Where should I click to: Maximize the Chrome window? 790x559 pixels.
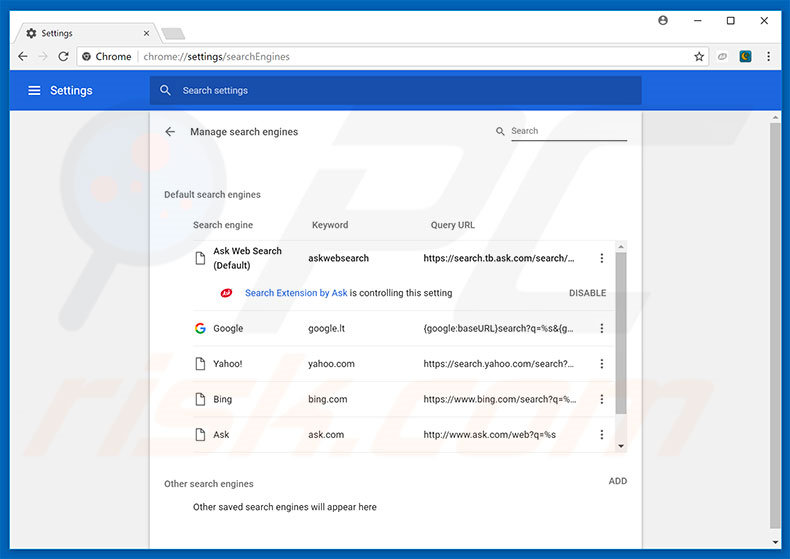(731, 21)
